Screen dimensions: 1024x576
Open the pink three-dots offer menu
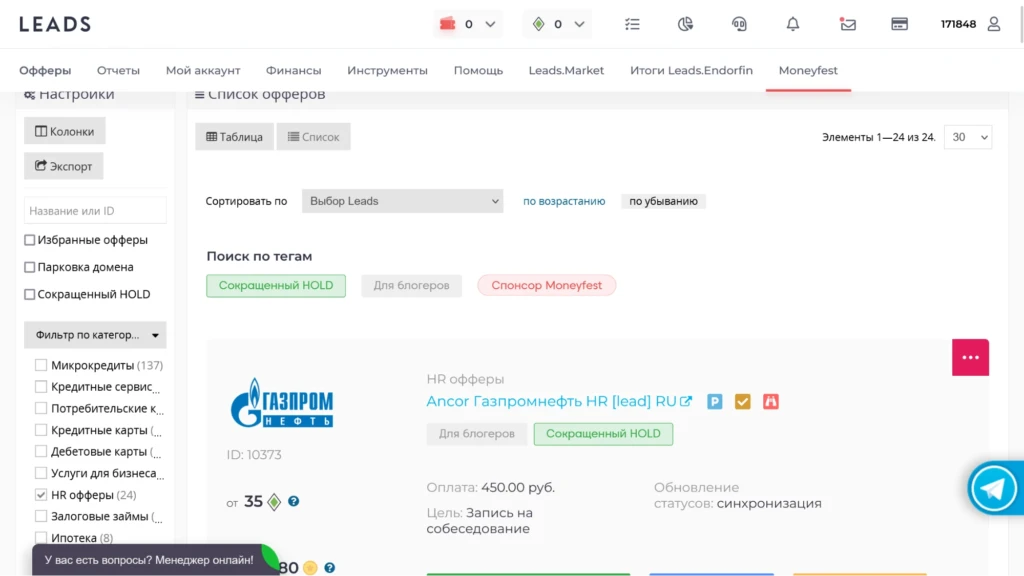pos(970,357)
